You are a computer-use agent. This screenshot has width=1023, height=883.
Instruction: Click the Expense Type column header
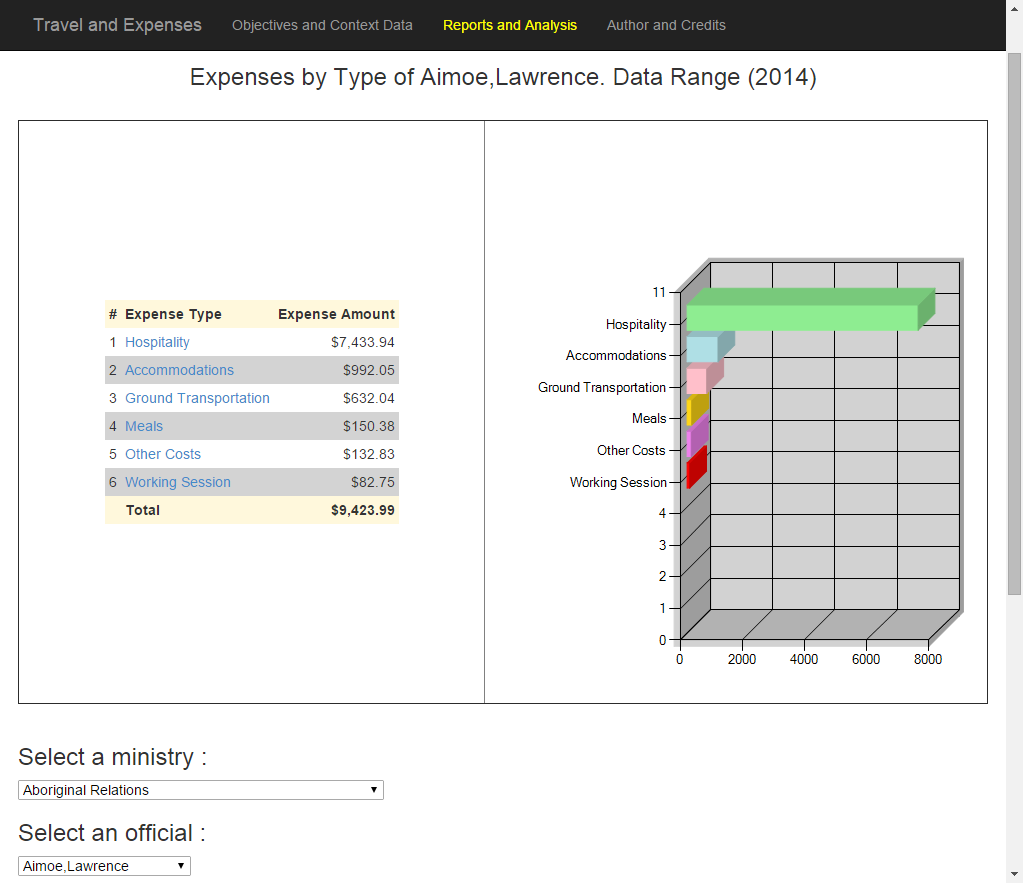point(174,314)
